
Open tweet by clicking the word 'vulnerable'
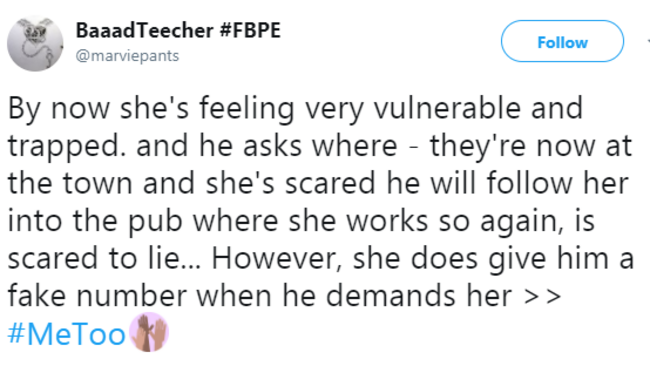[447, 108]
